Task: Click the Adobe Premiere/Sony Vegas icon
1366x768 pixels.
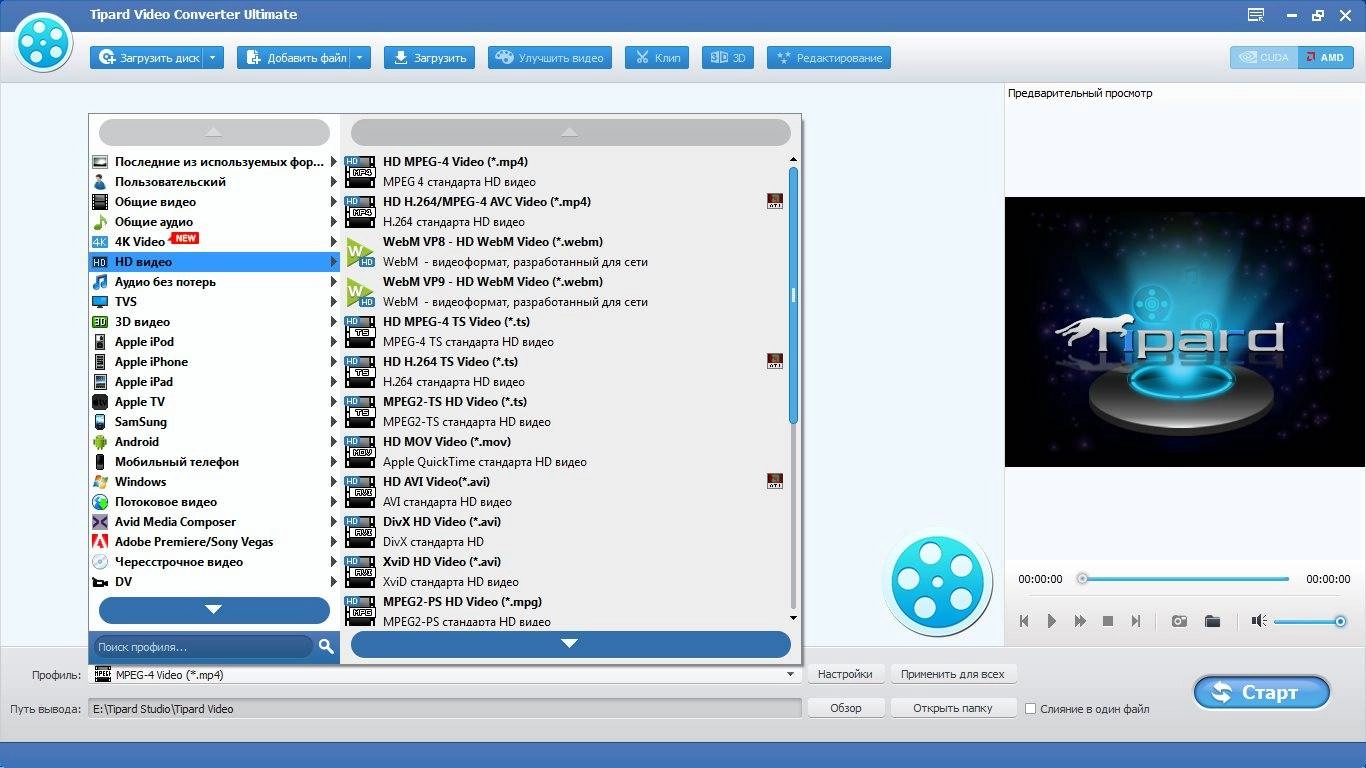Action: 100,541
